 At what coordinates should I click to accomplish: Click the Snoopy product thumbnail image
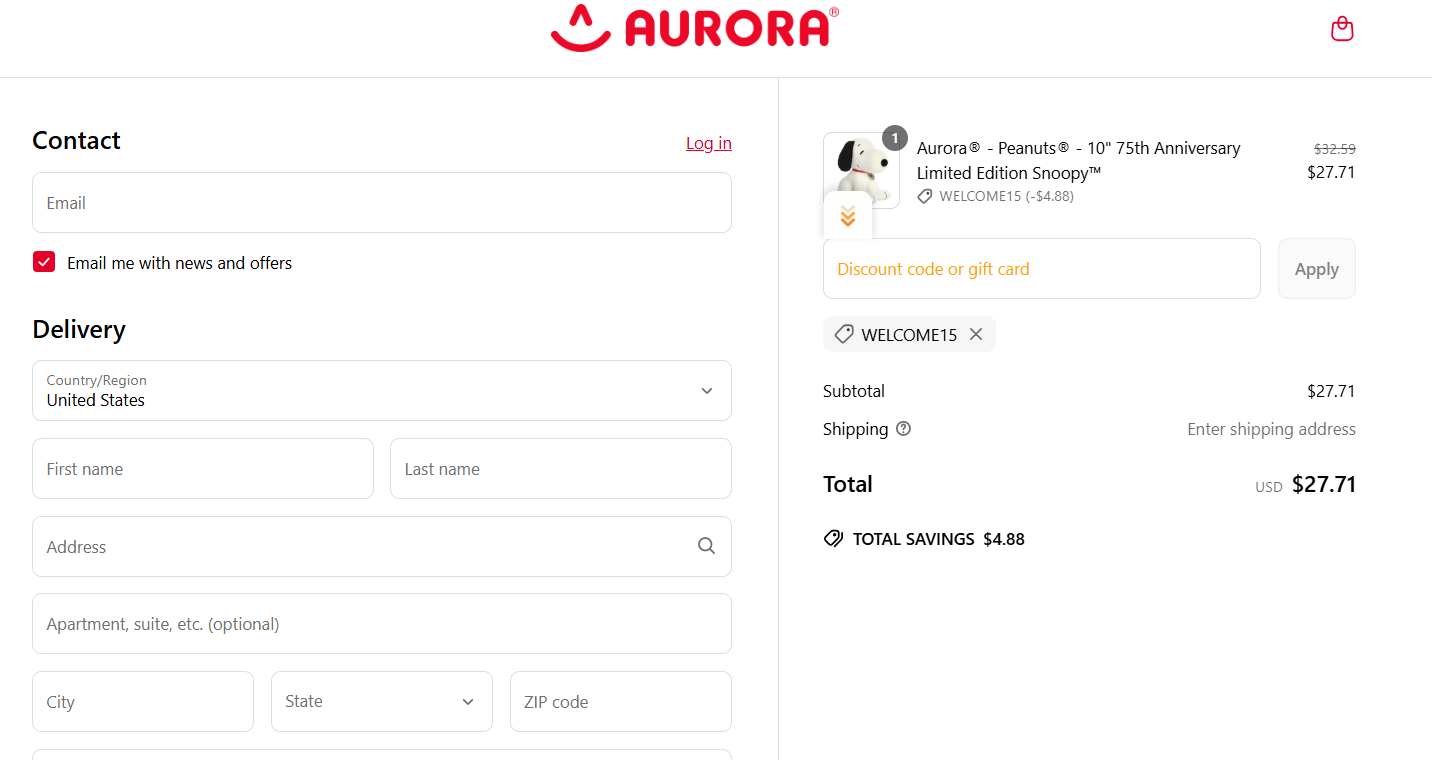pos(861,170)
